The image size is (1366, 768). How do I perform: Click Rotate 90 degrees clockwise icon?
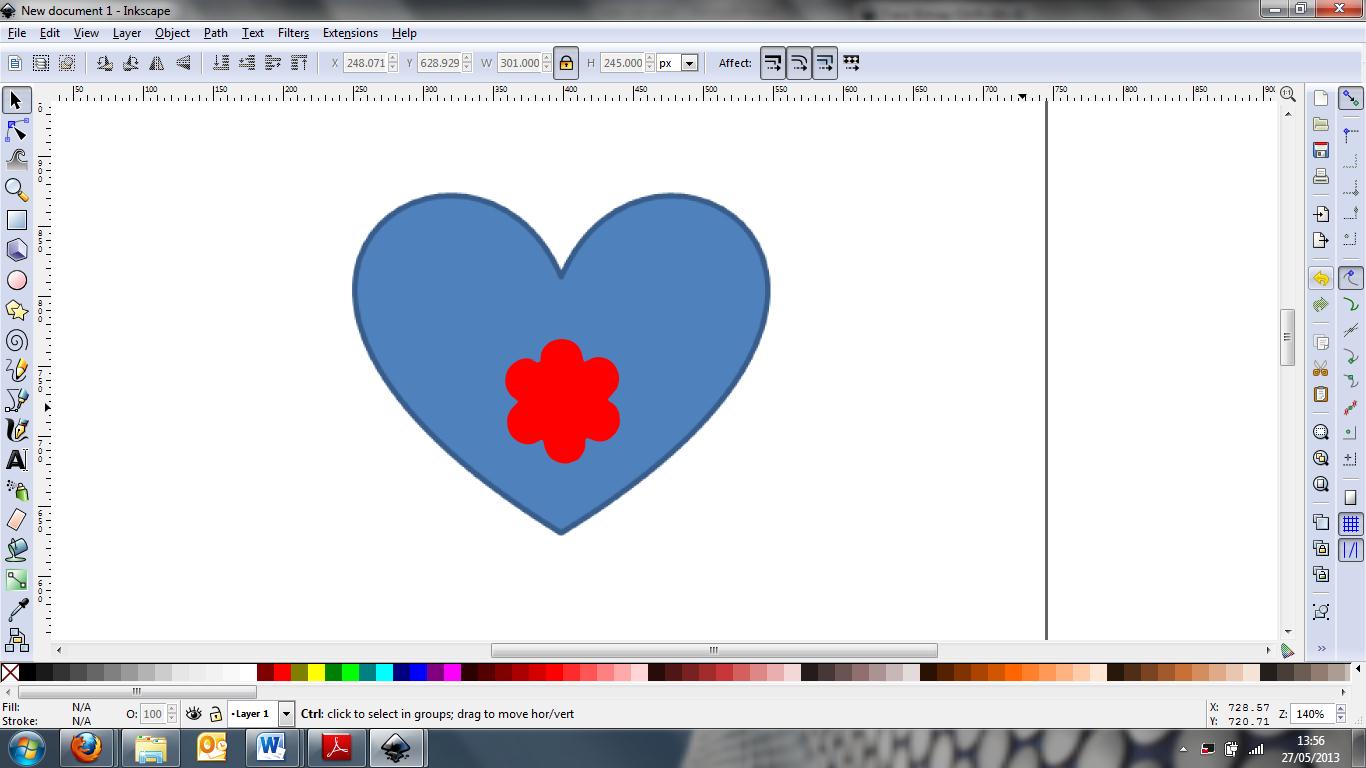pos(131,63)
